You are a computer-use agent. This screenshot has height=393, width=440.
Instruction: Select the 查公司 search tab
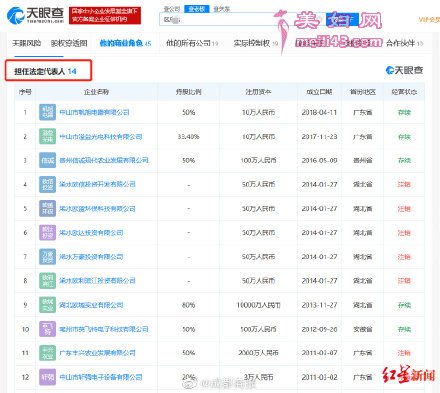click(172, 9)
